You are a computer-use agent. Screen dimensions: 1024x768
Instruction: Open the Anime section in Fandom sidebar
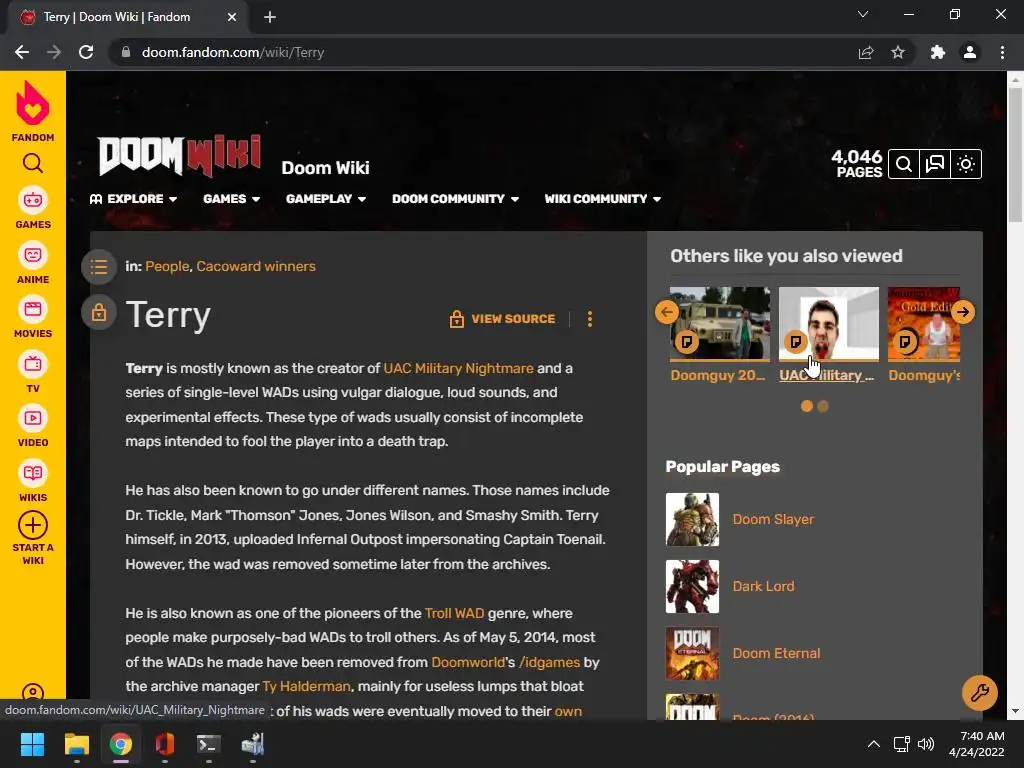click(33, 264)
